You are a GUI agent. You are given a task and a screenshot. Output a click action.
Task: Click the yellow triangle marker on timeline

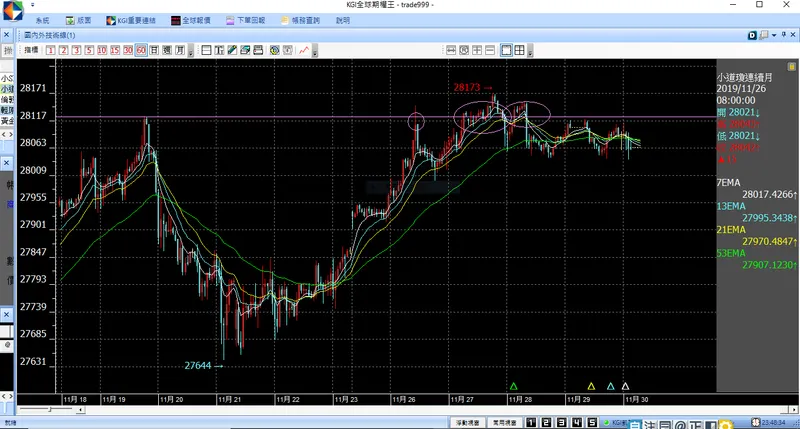[591, 386]
